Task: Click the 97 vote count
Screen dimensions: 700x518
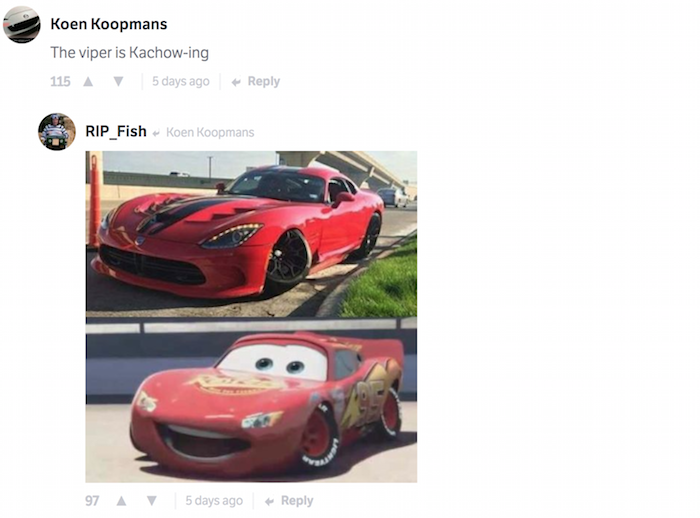Action: 92,501
